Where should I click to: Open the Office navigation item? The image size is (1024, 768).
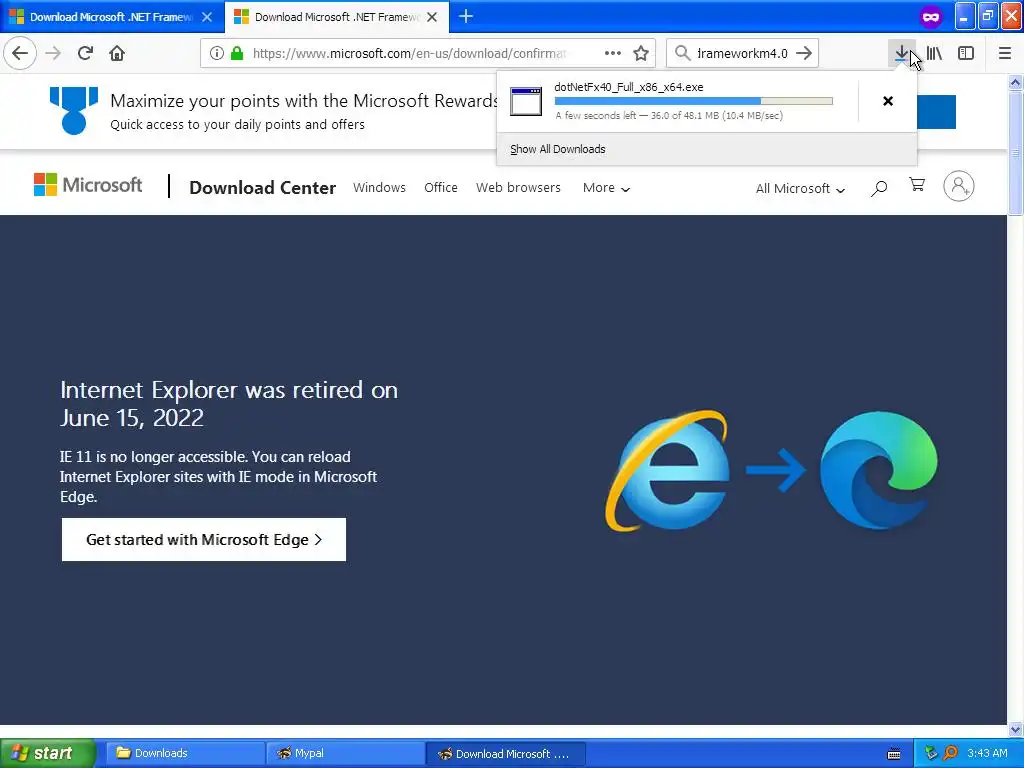[x=441, y=187]
